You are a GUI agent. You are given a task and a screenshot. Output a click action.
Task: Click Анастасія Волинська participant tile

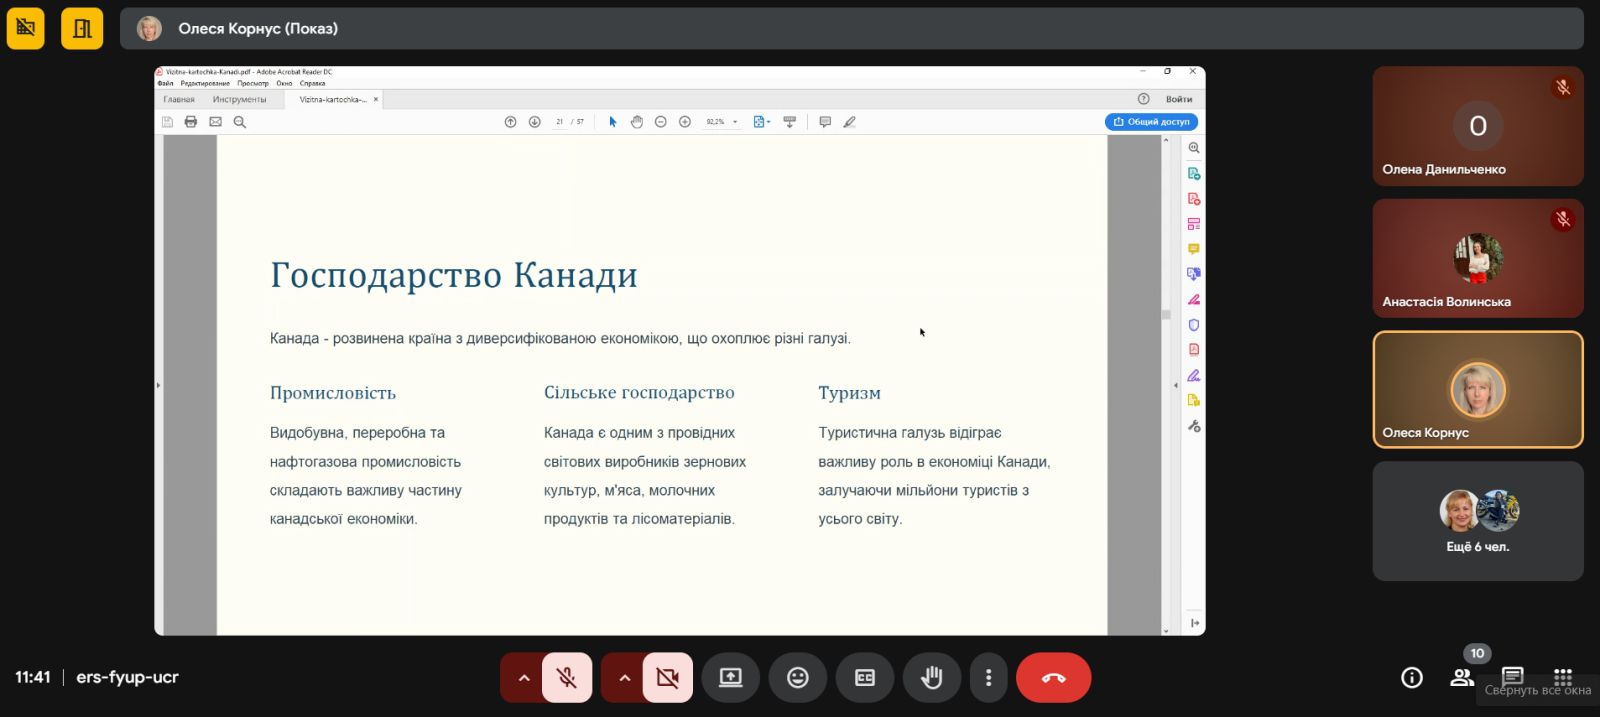point(1477,258)
